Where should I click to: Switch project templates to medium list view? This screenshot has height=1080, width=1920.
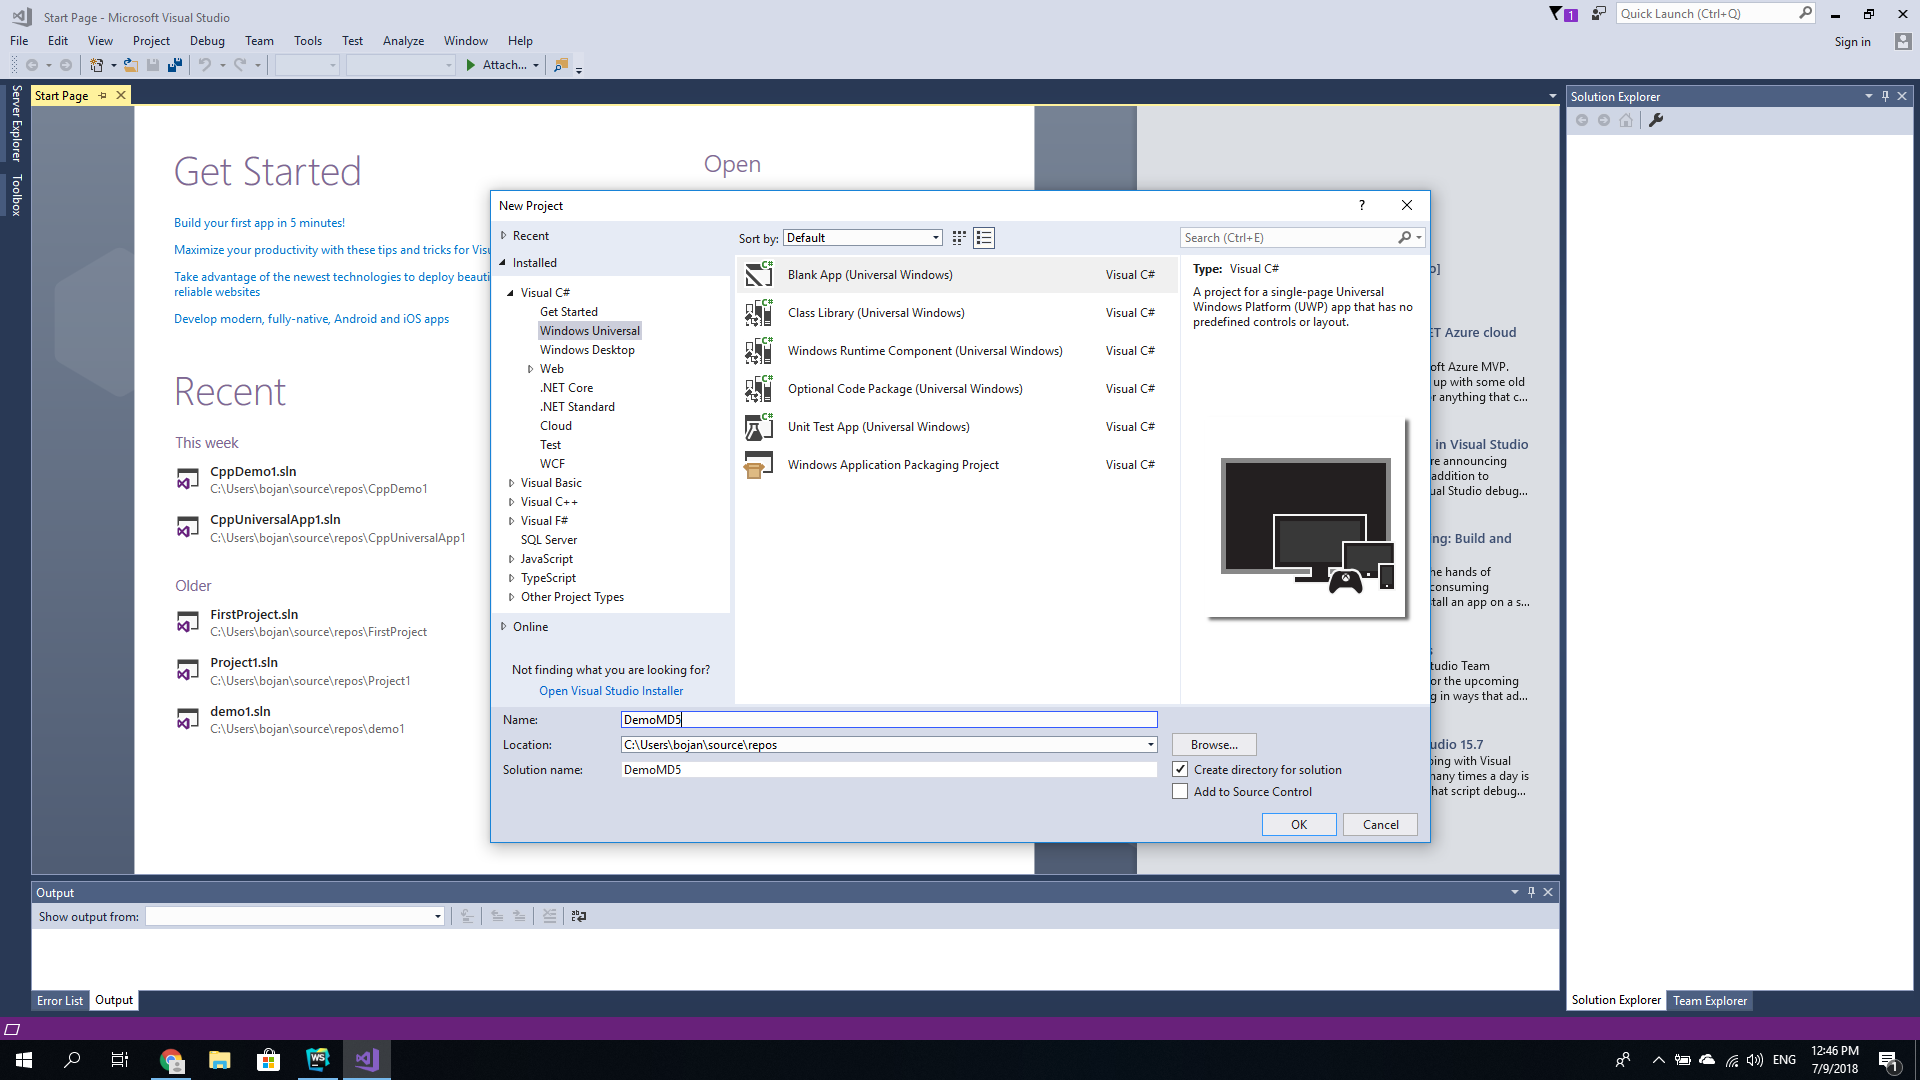tap(984, 238)
